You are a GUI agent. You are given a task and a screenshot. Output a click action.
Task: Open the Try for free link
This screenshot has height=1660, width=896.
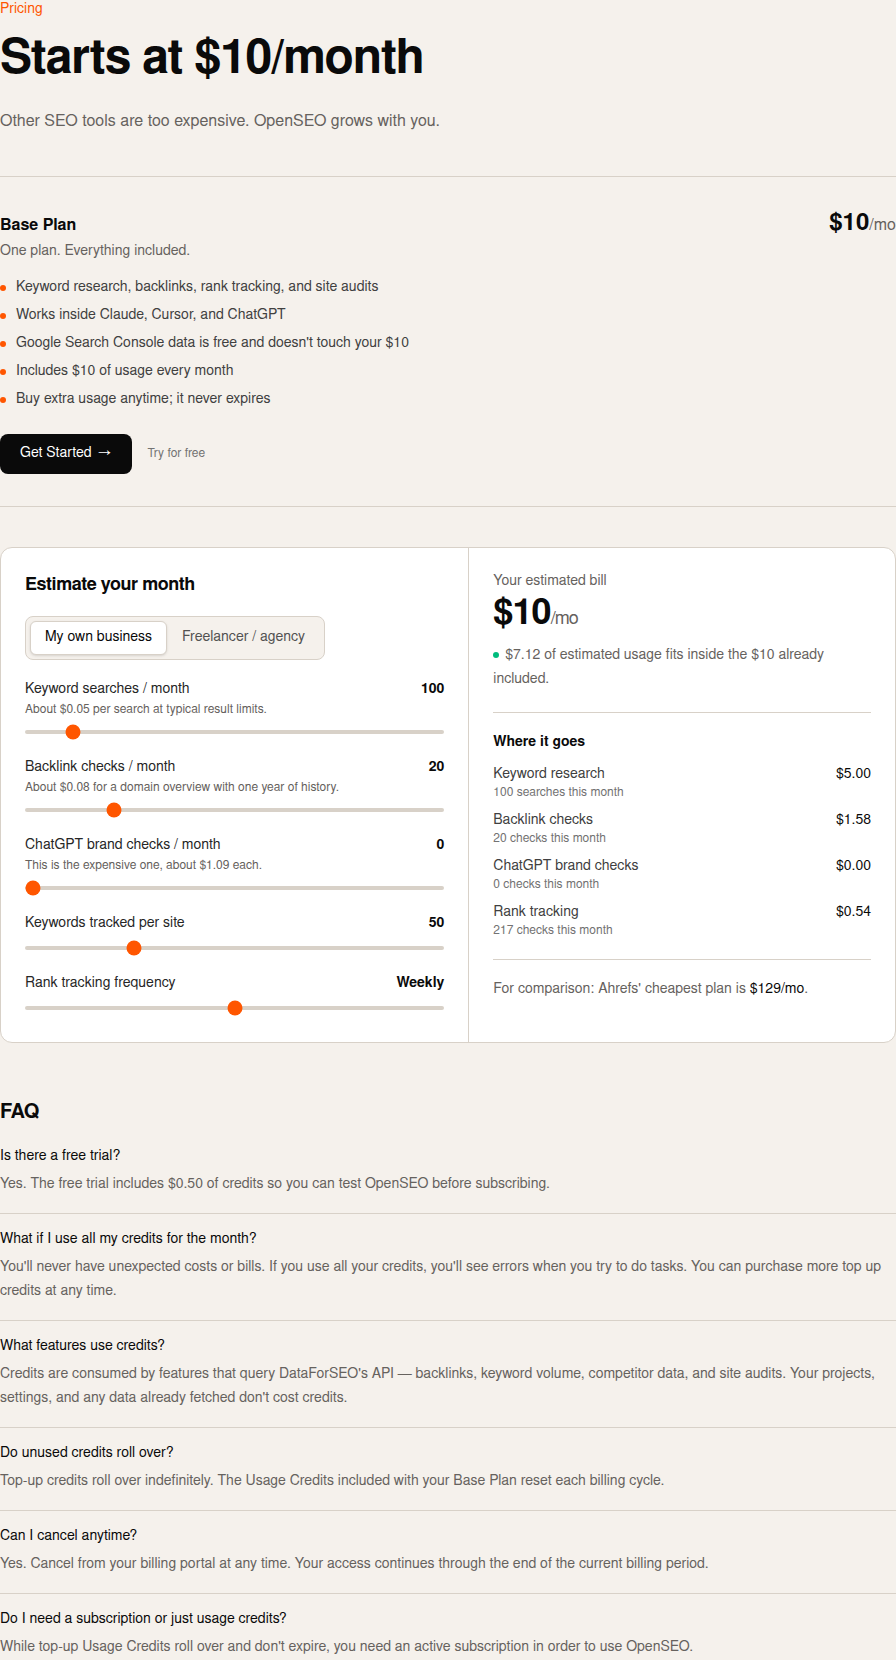[x=176, y=453]
